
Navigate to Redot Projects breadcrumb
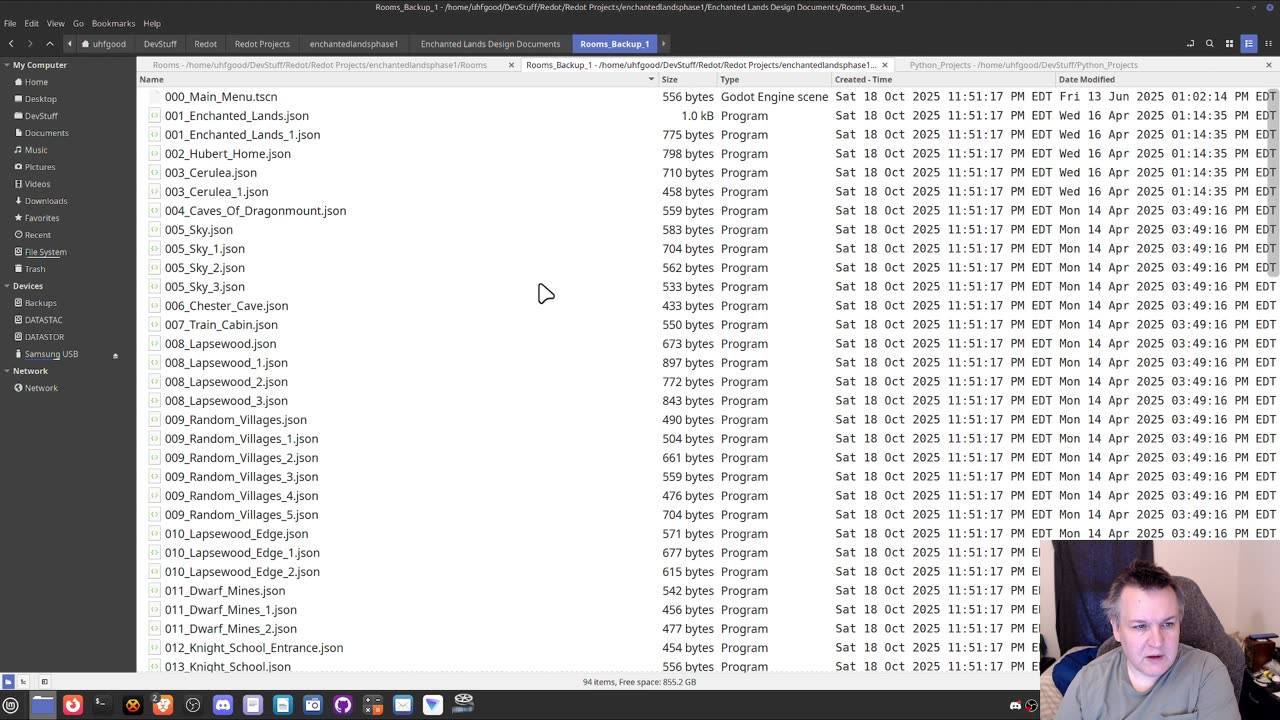pos(262,44)
